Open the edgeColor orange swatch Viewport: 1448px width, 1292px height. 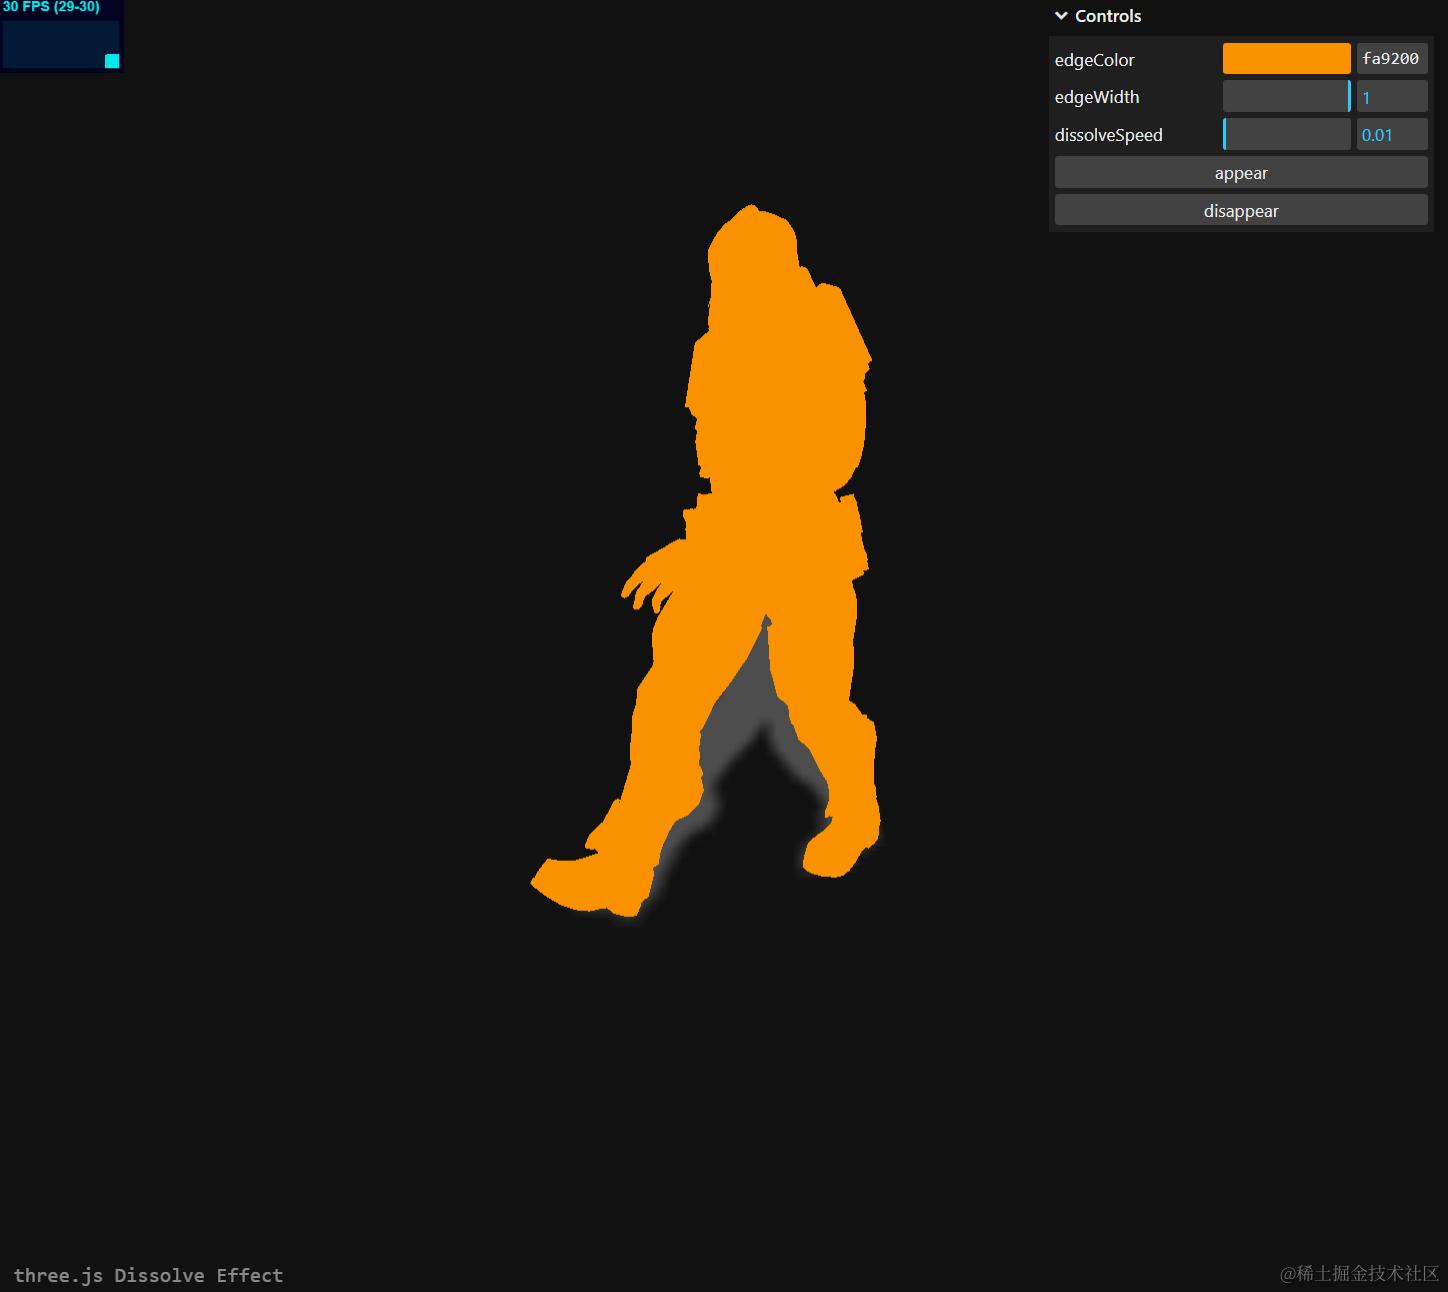(1286, 59)
